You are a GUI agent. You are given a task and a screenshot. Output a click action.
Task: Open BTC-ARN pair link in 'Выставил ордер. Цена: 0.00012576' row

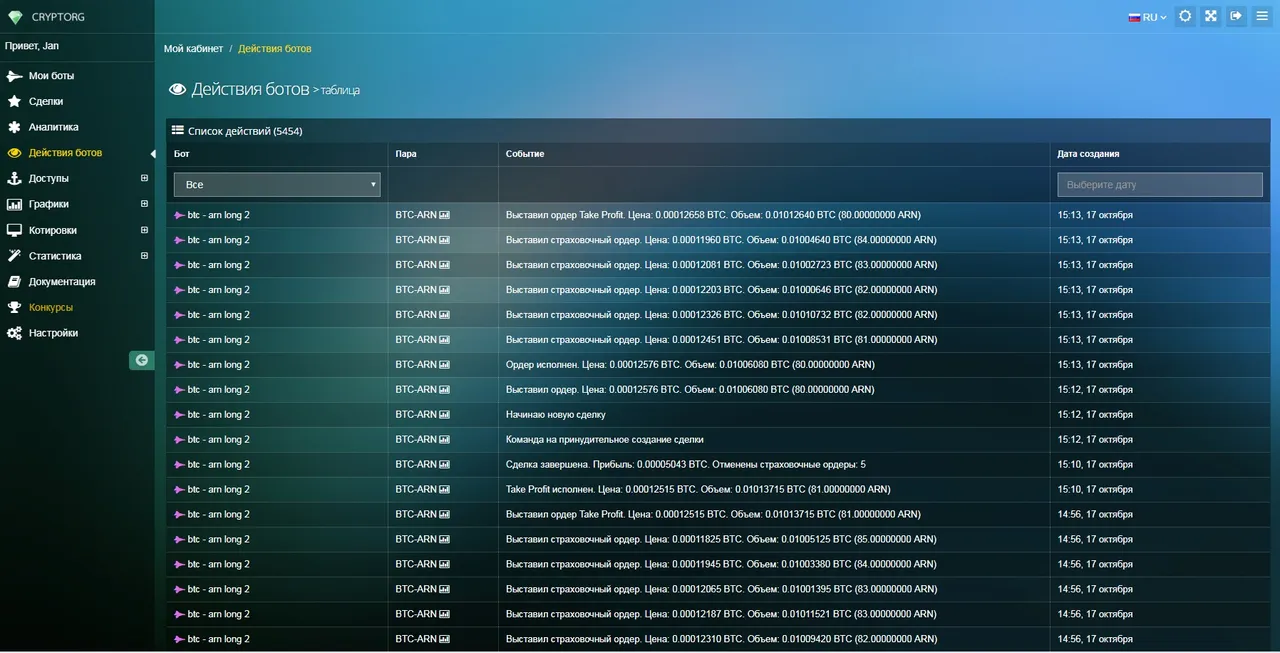pos(416,389)
